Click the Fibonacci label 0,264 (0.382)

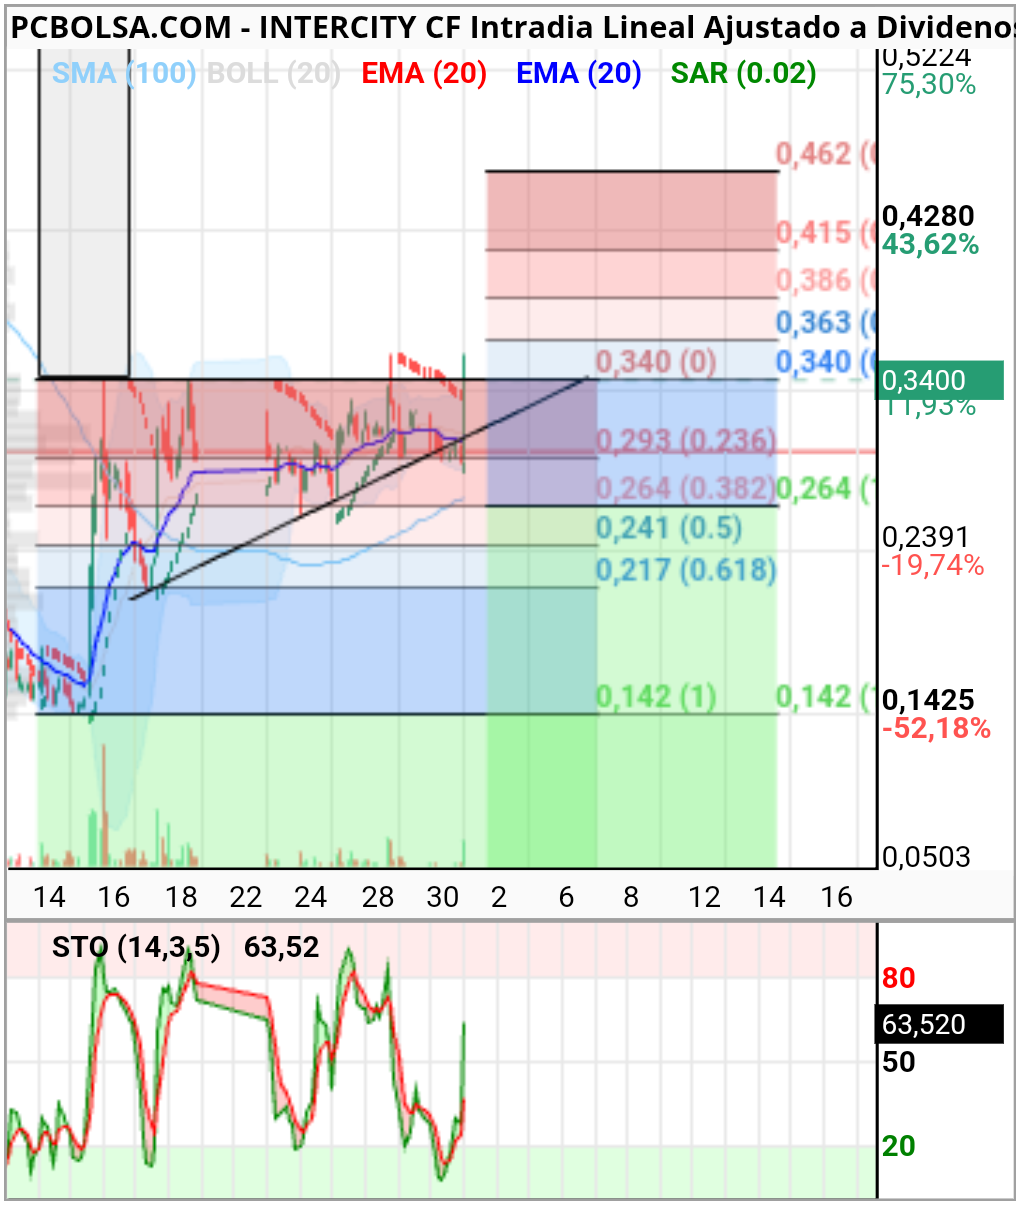[686, 488]
